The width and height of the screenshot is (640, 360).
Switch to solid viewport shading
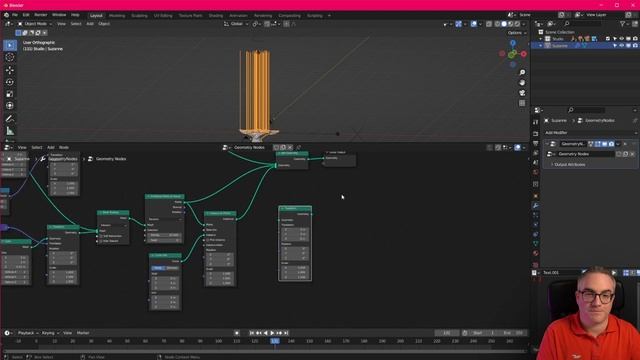point(504,24)
